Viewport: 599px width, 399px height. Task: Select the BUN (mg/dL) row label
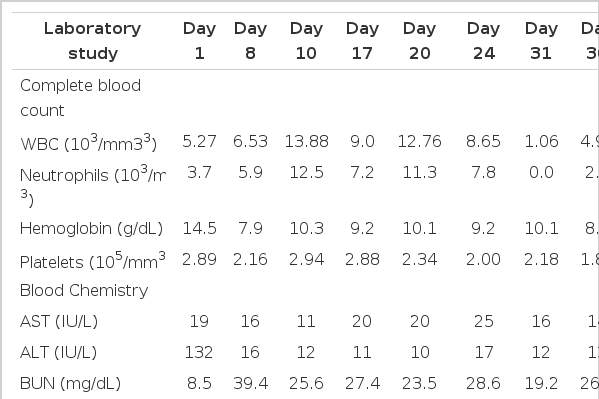[70, 383]
